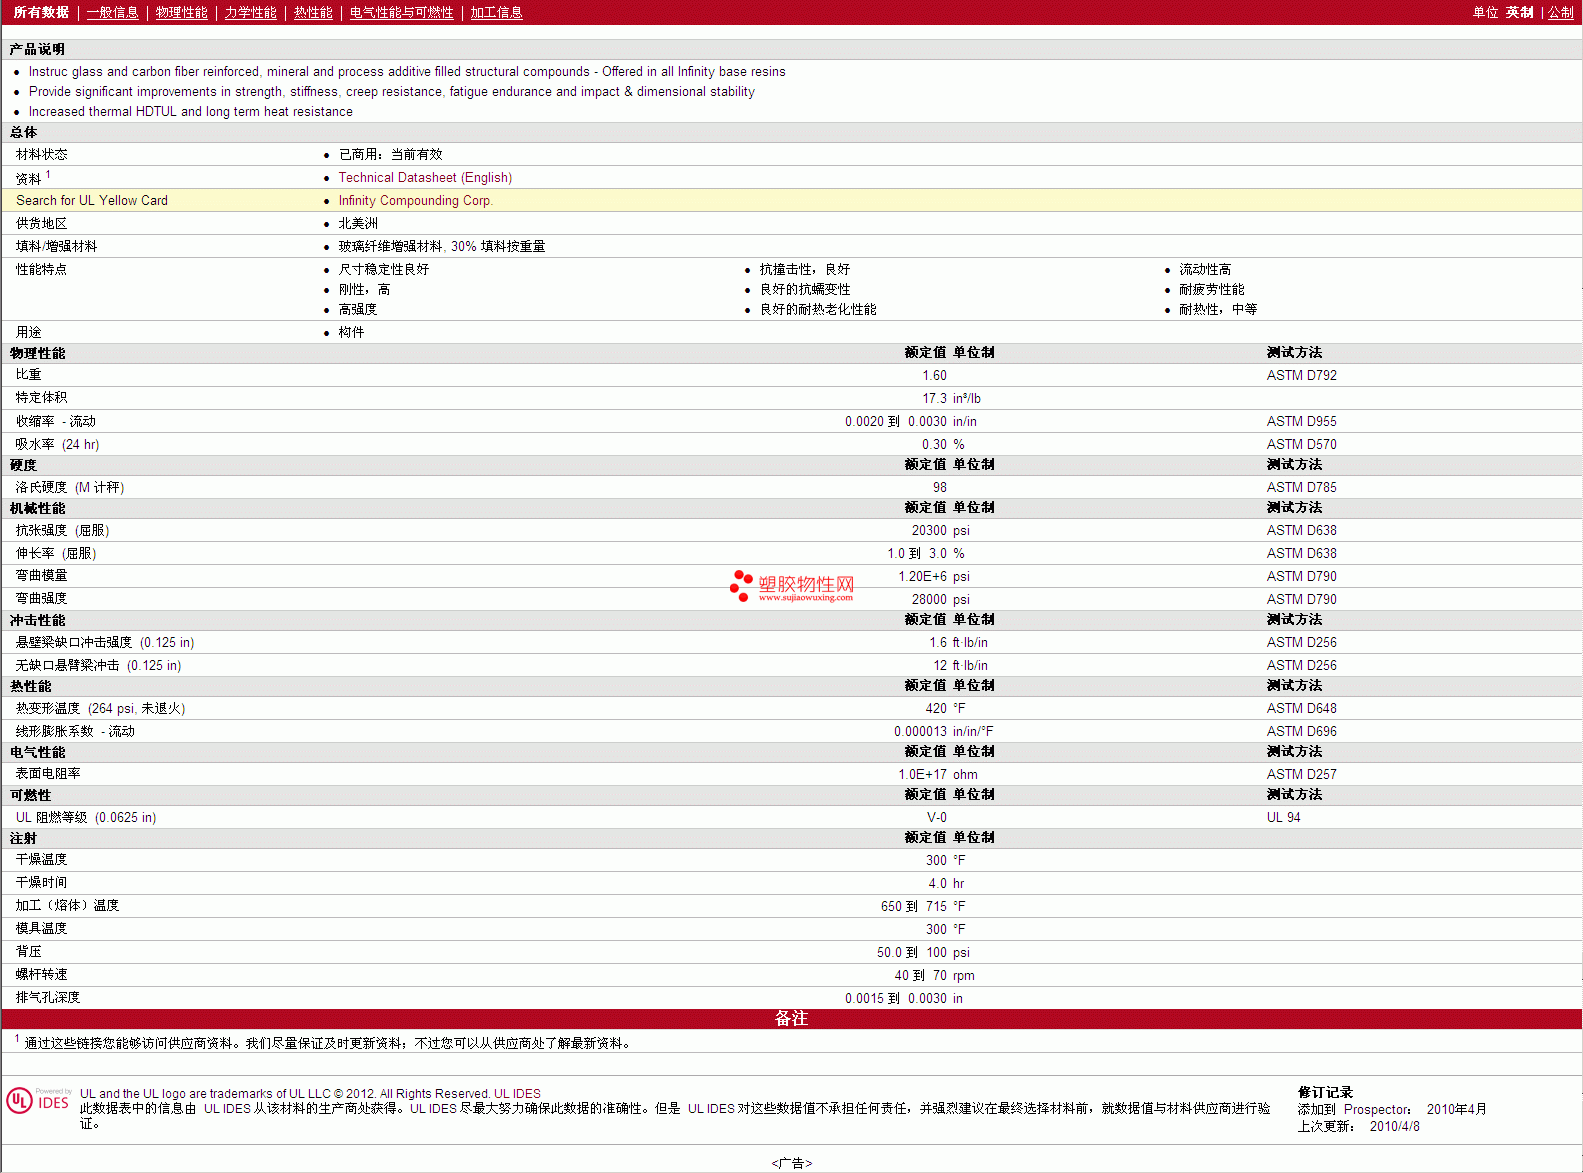Click the 备注 section header
The image size is (1583, 1173).
(x=791, y=1018)
